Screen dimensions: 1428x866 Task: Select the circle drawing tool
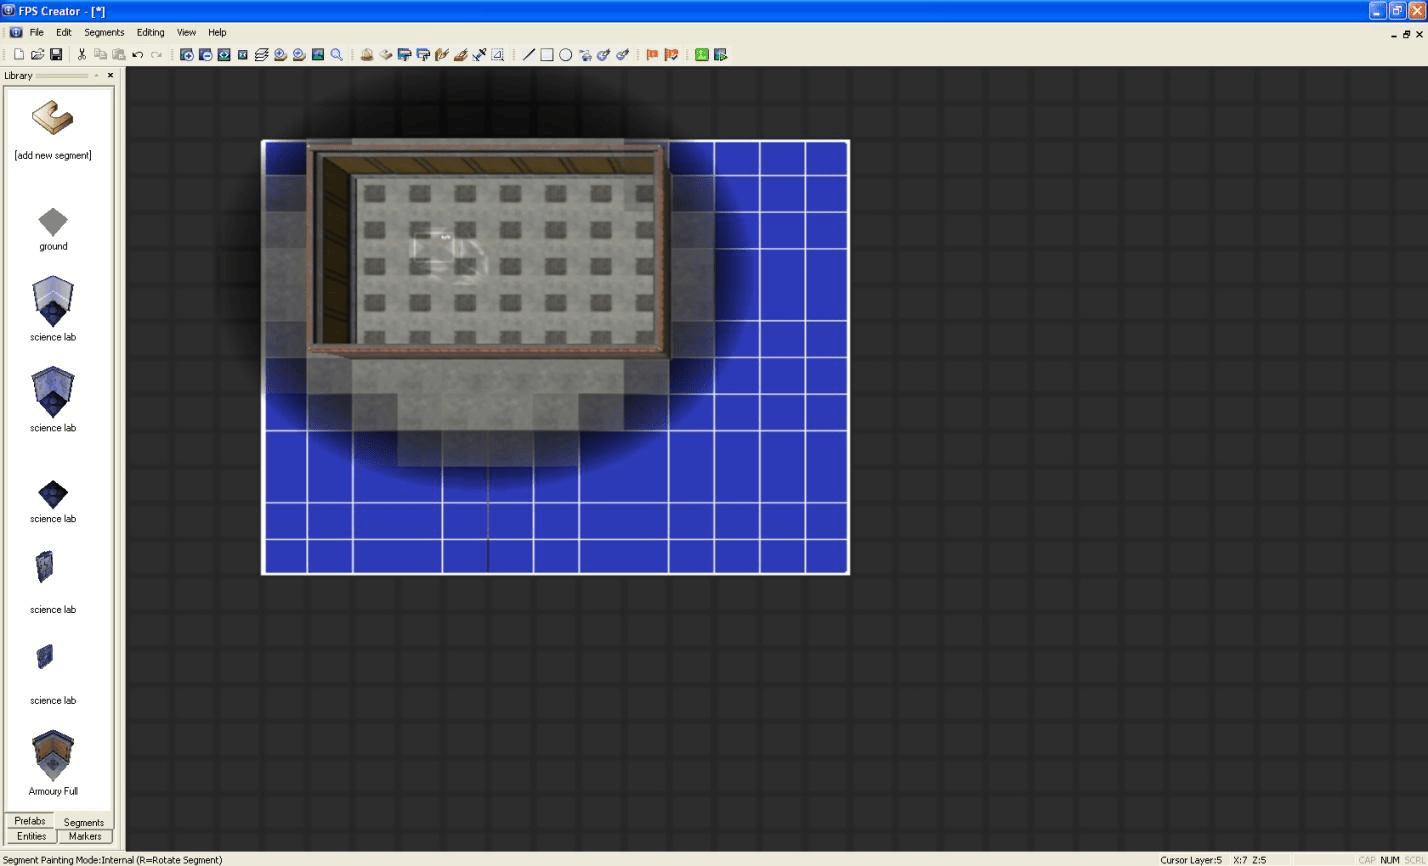(x=566, y=55)
